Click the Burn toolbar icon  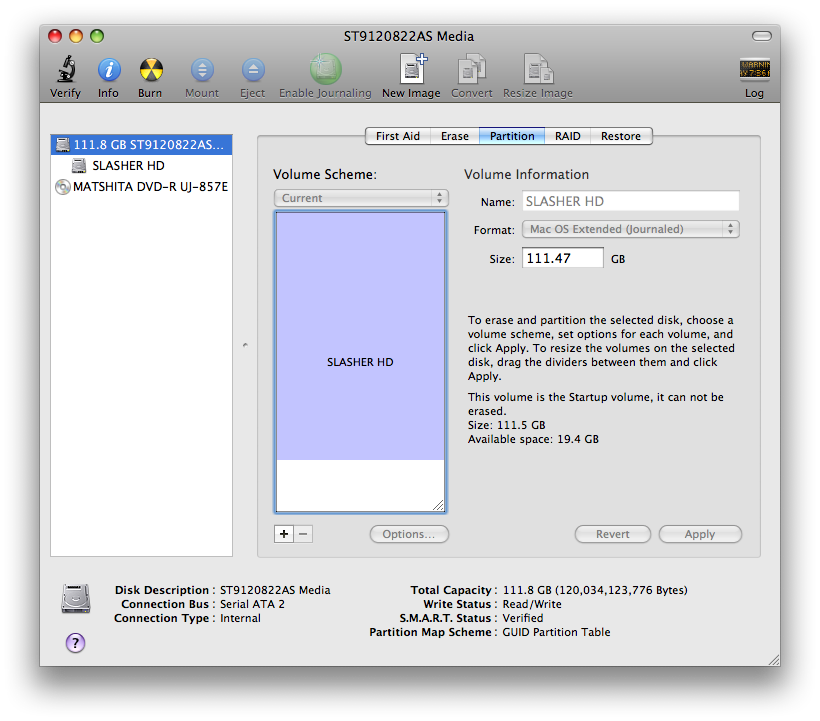pos(151,70)
